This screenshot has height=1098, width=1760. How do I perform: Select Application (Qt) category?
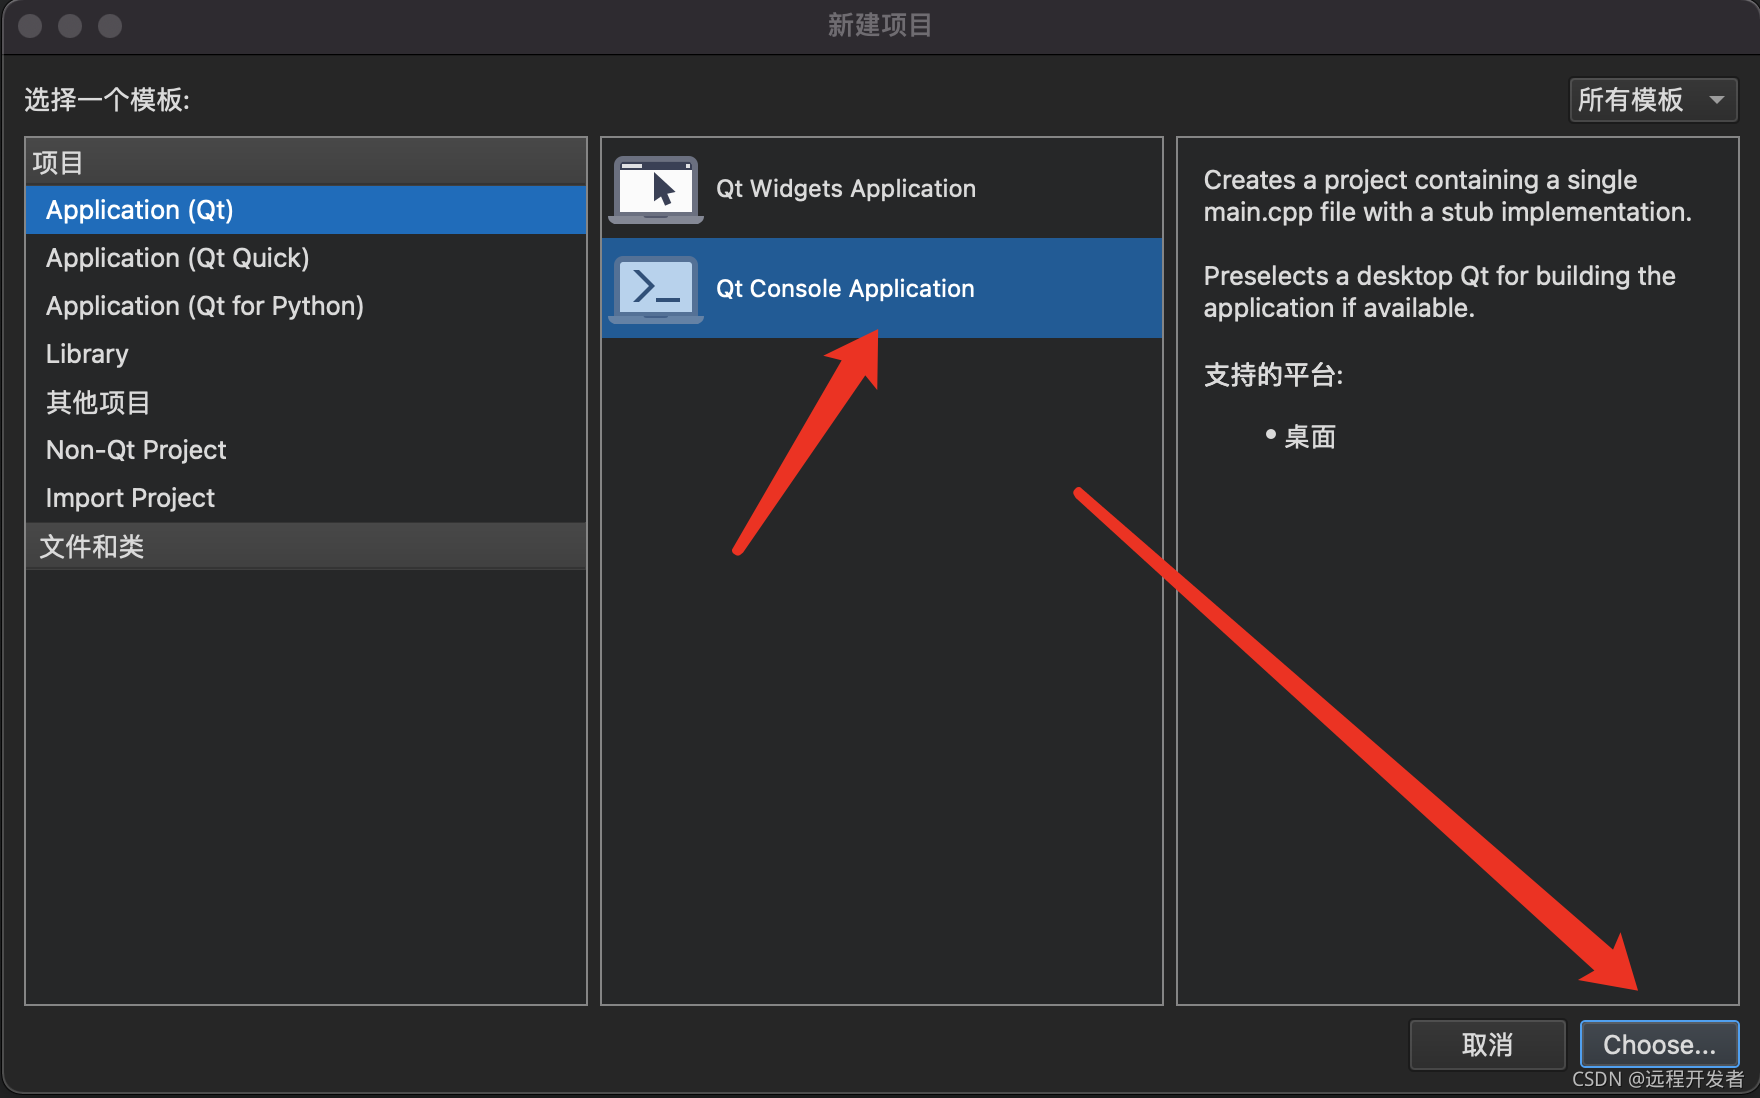[x=306, y=210]
